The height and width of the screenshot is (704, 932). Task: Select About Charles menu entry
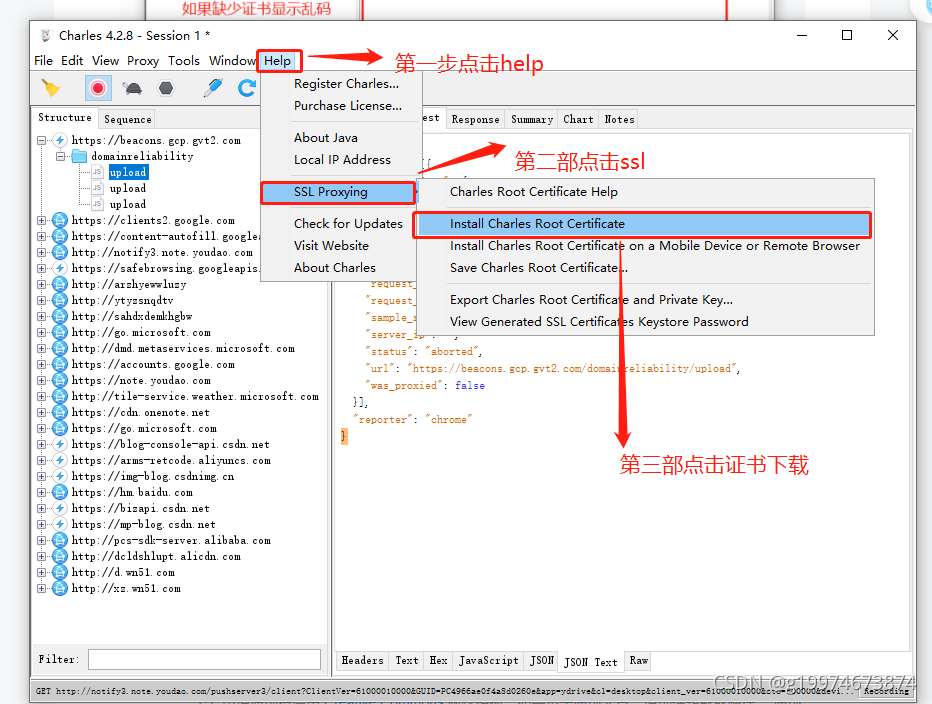335,268
